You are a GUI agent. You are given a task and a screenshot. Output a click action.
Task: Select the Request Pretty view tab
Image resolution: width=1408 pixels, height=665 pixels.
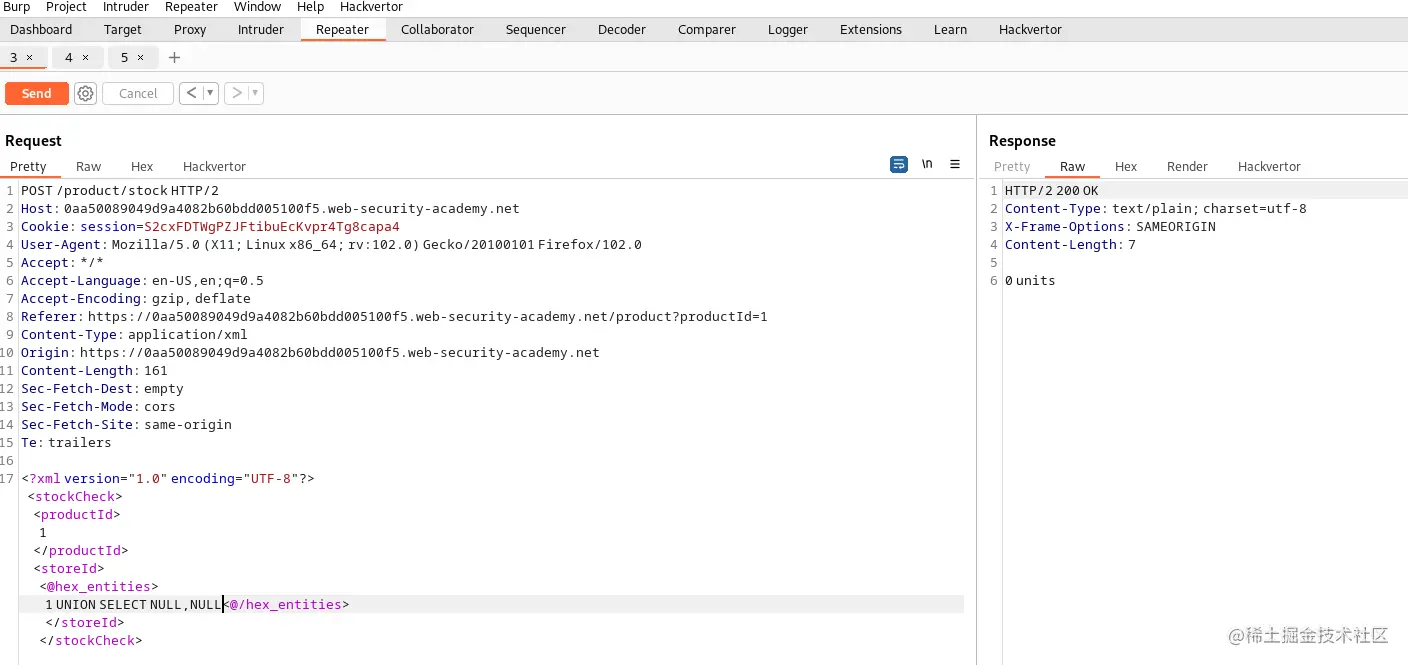tap(29, 166)
